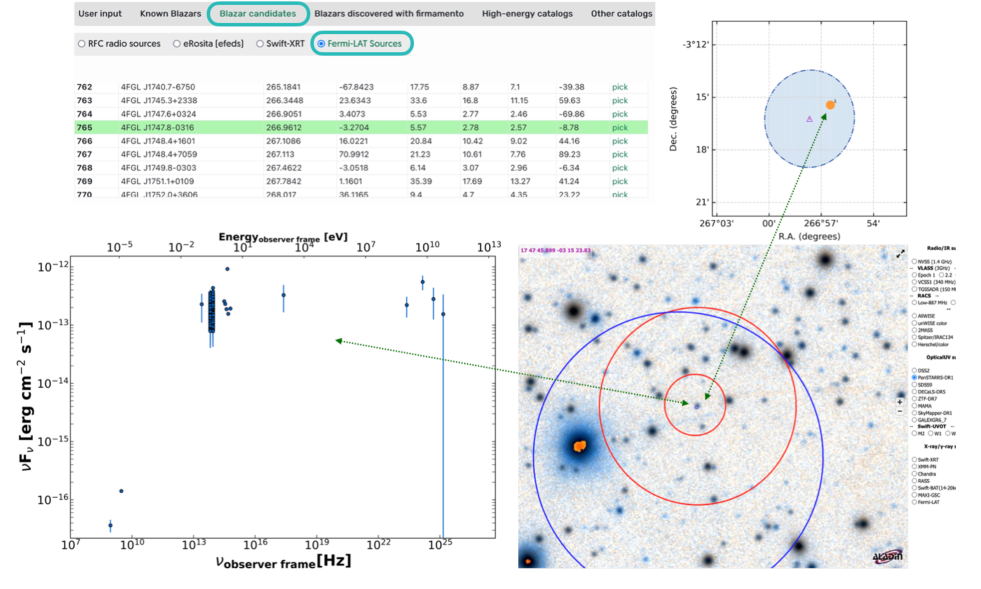Choose XMM-PN X-ray survey
981x589 pixels.
coord(914,467)
